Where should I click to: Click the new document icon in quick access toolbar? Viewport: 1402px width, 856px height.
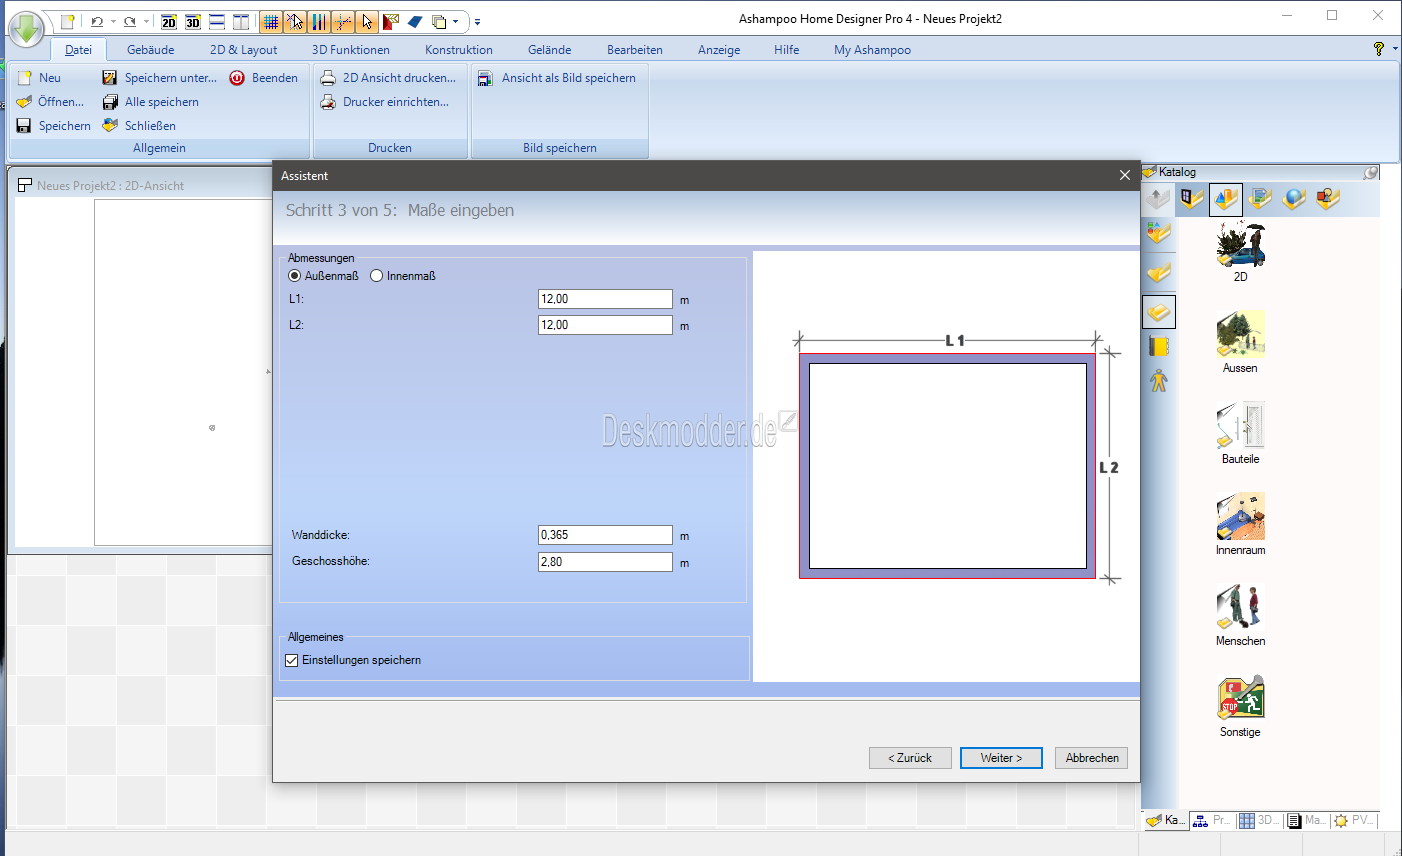pos(67,21)
